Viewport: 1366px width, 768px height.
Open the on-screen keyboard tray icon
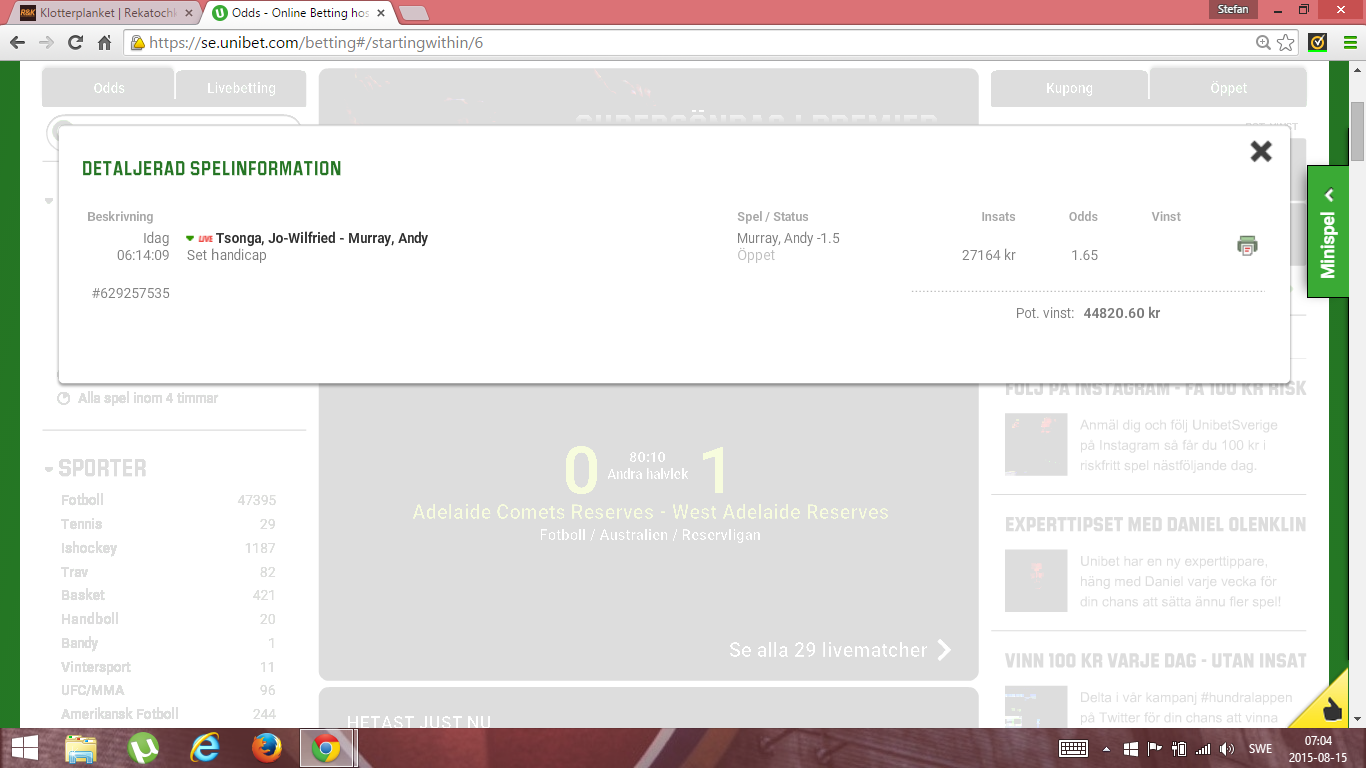(1073, 748)
